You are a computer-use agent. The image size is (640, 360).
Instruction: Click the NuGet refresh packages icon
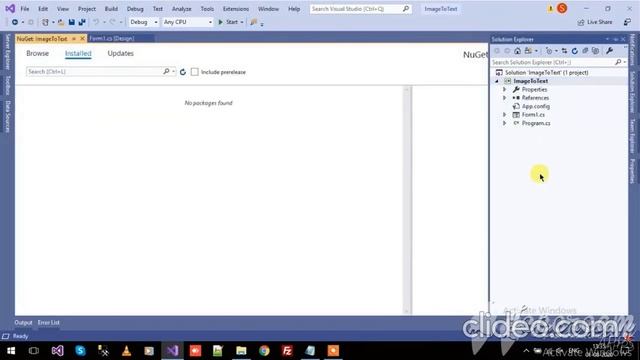(x=183, y=72)
